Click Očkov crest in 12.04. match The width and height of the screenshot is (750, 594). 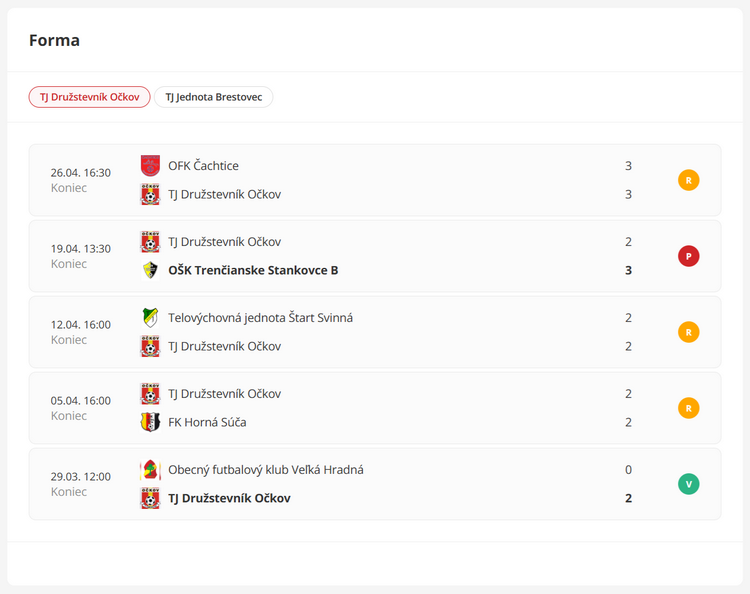click(x=150, y=346)
